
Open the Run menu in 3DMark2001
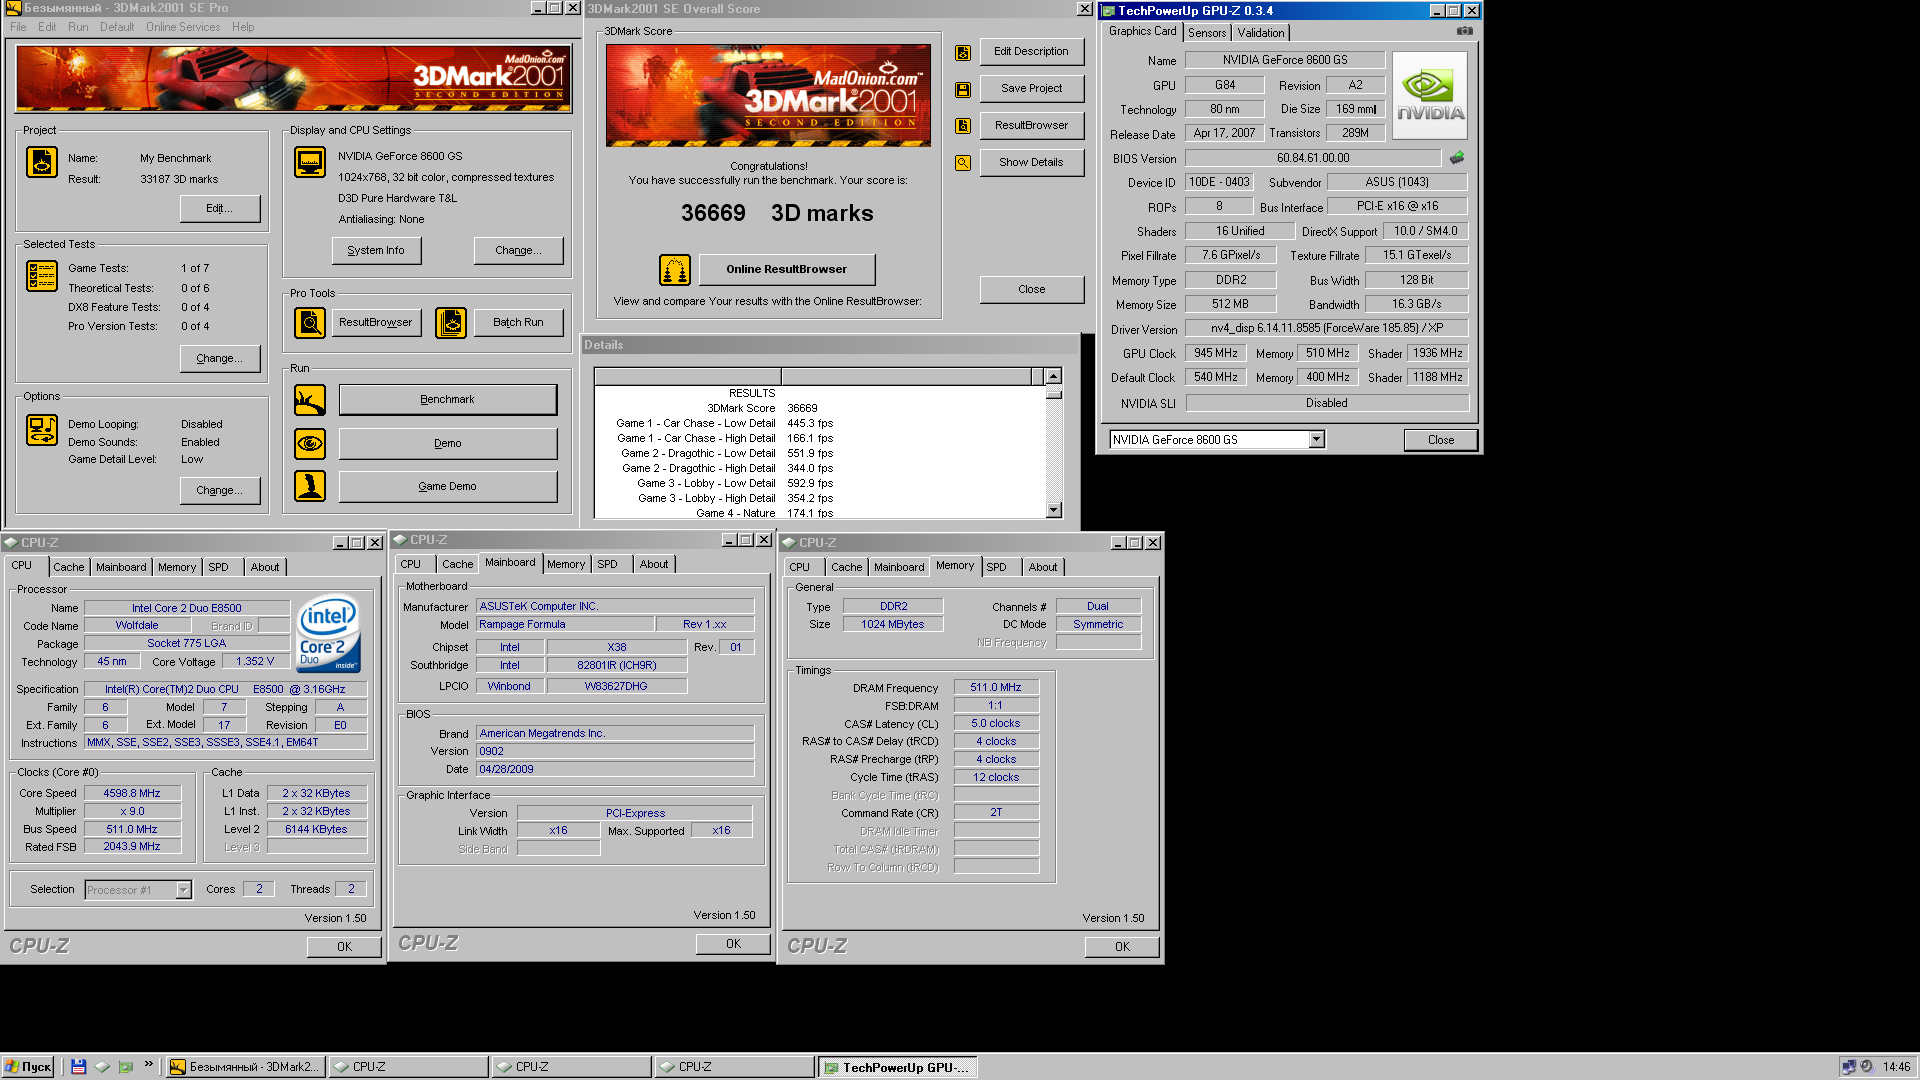[78, 27]
